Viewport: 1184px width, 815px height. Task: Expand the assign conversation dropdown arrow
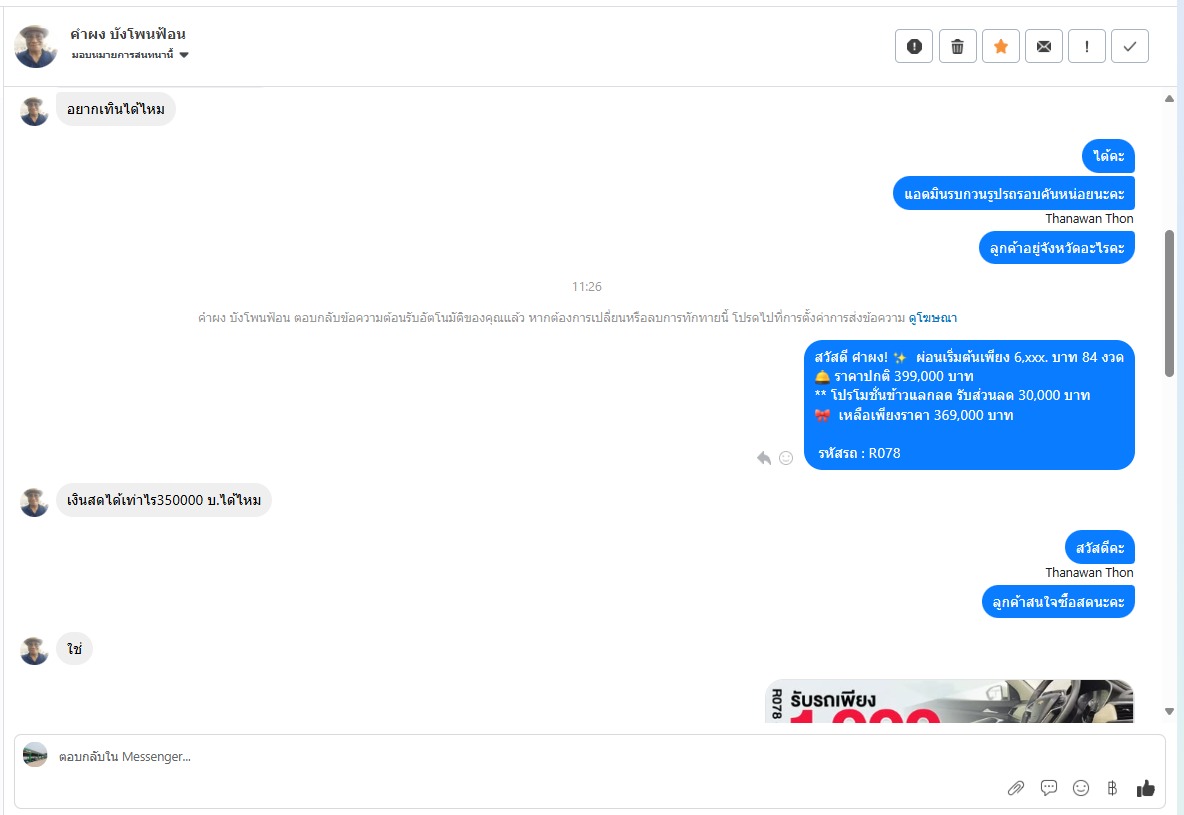click(x=183, y=54)
